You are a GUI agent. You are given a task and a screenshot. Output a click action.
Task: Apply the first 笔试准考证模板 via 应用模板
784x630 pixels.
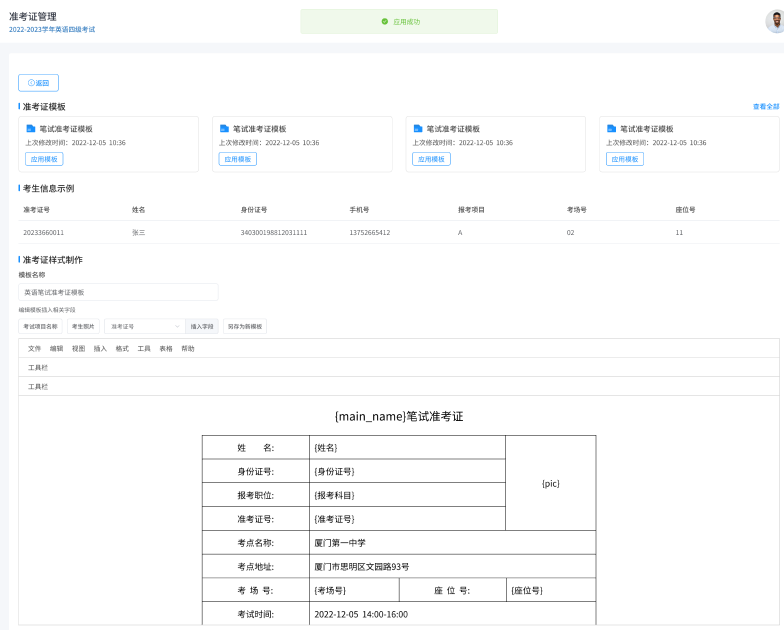coord(44,159)
